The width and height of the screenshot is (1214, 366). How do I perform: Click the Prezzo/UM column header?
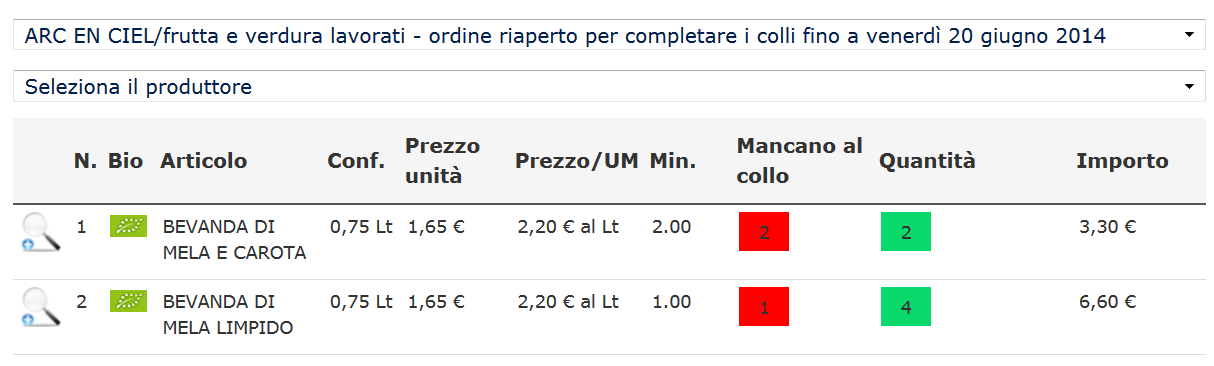click(x=576, y=160)
